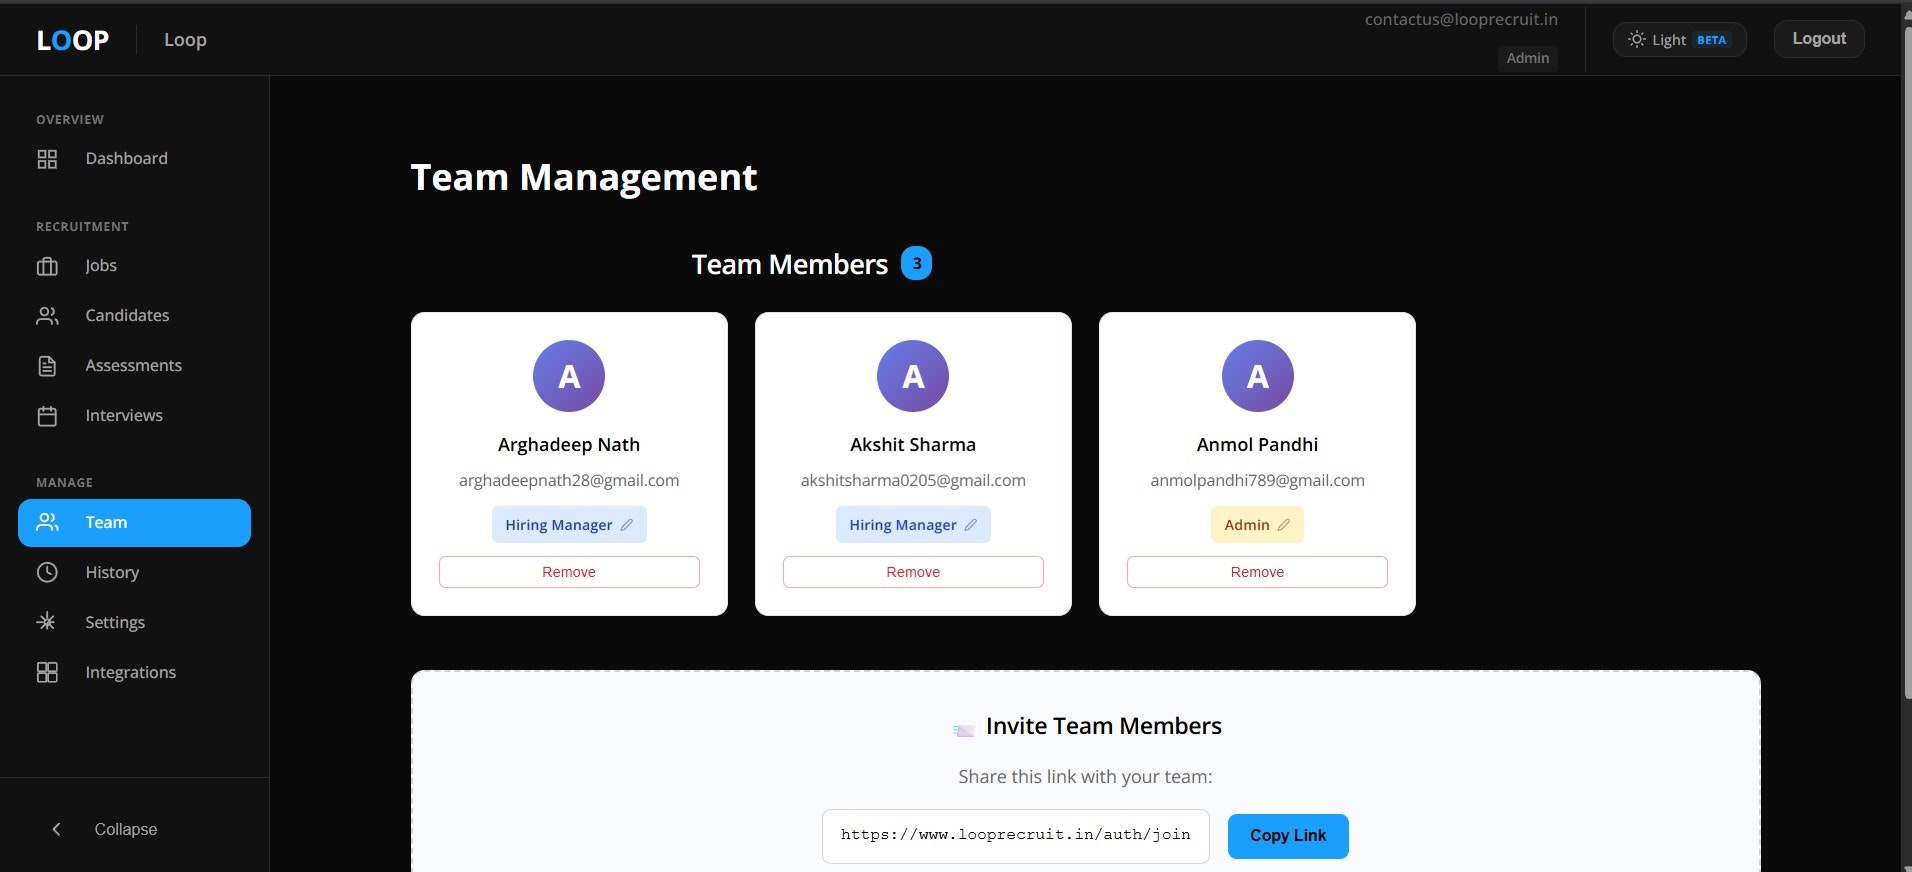
Task: Click the Candidates people icon
Action: point(47,316)
